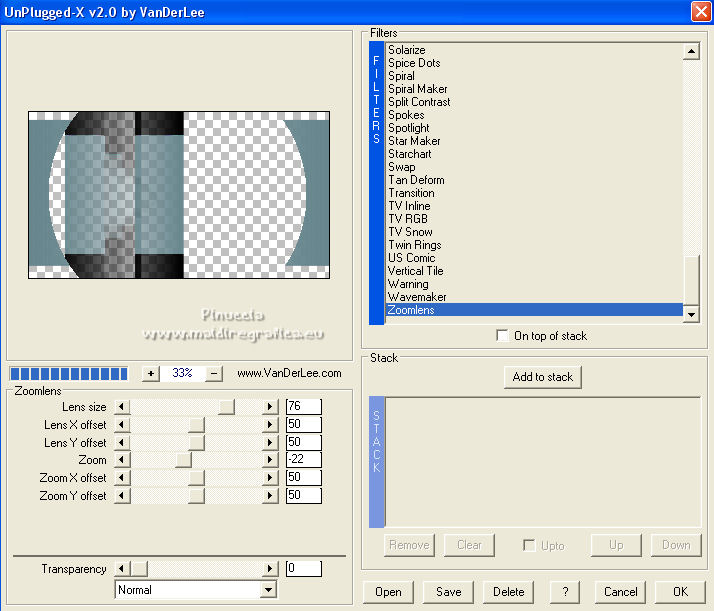Open the Normal blend mode dropdown
The image size is (714, 611).
pos(267,590)
